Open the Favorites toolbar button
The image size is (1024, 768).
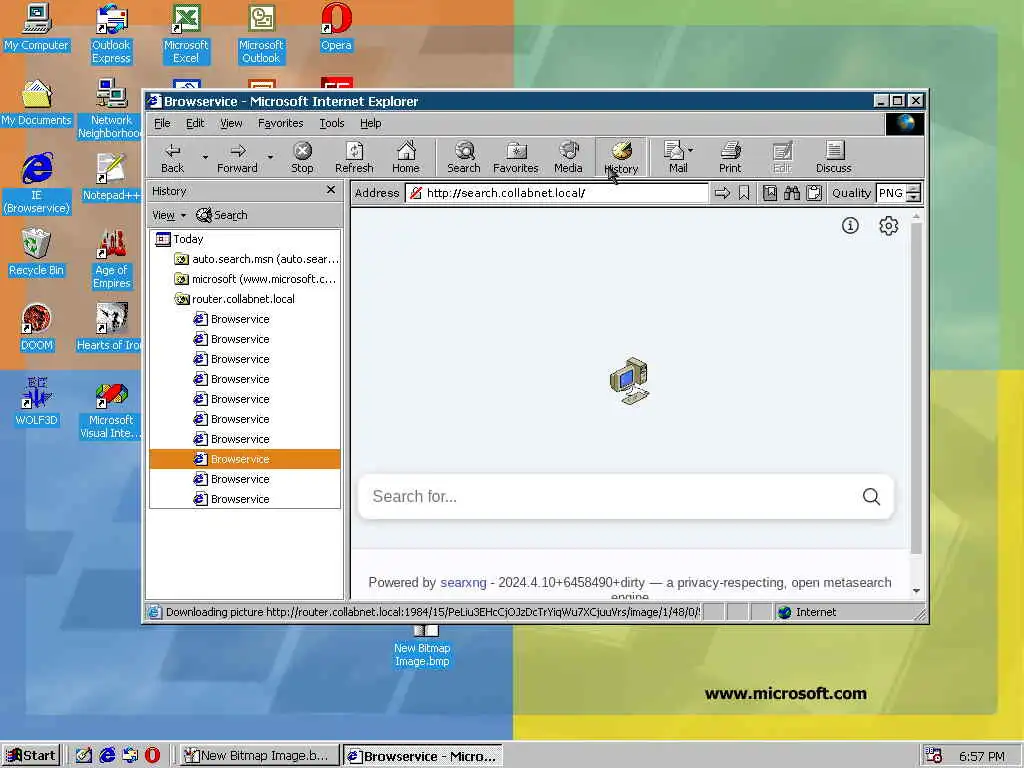point(515,157)
